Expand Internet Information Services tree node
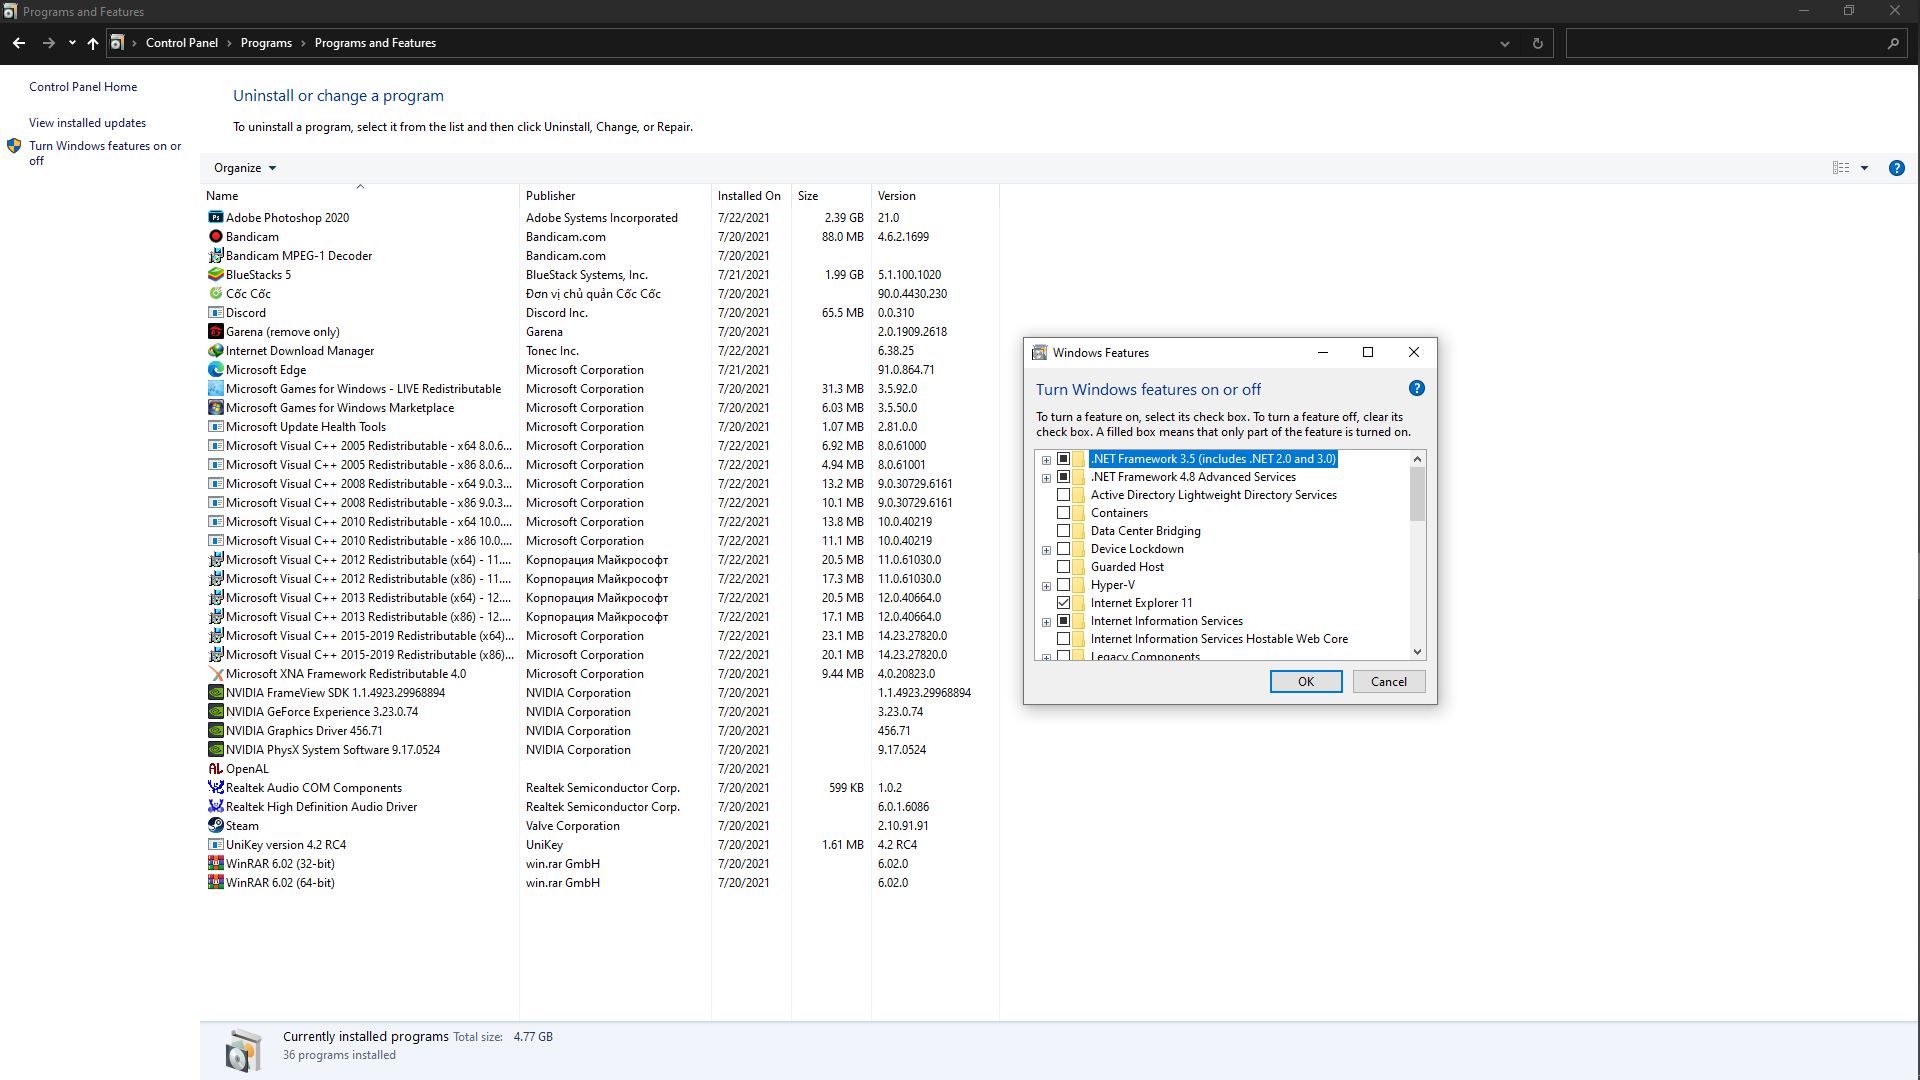The image size is (1920, 1080). tap(1046, 620)
